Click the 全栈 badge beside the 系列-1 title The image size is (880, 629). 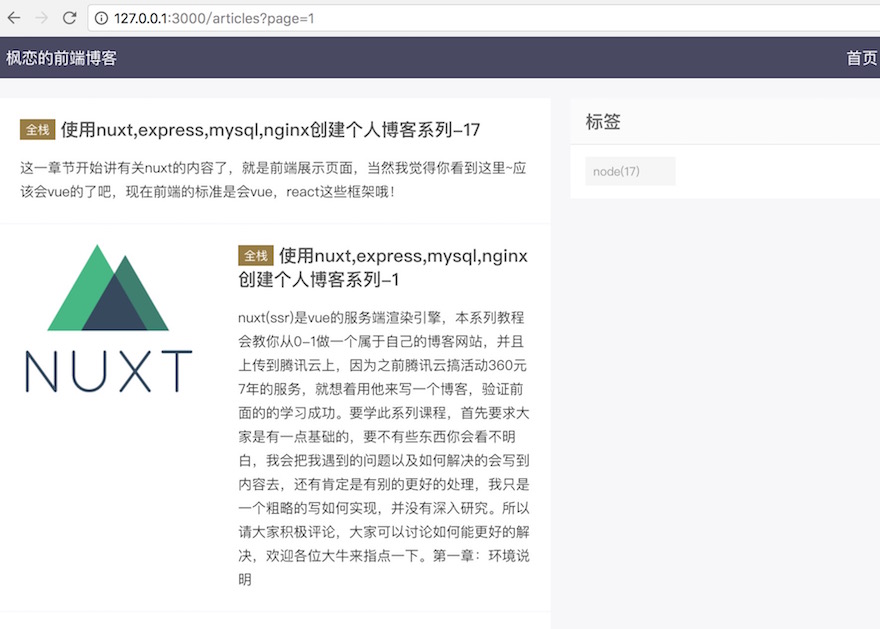tap(254, 255)
